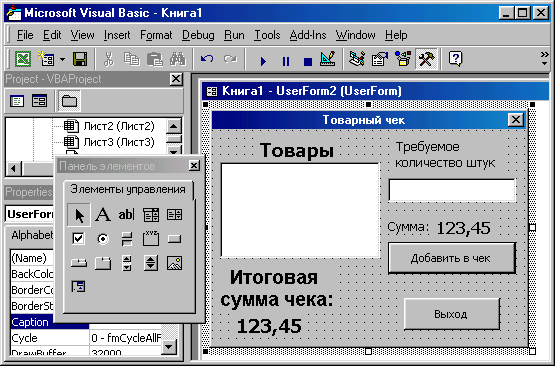Undo the last action
The height and width of the screenshot is (366, 555).
pos(207,59)
